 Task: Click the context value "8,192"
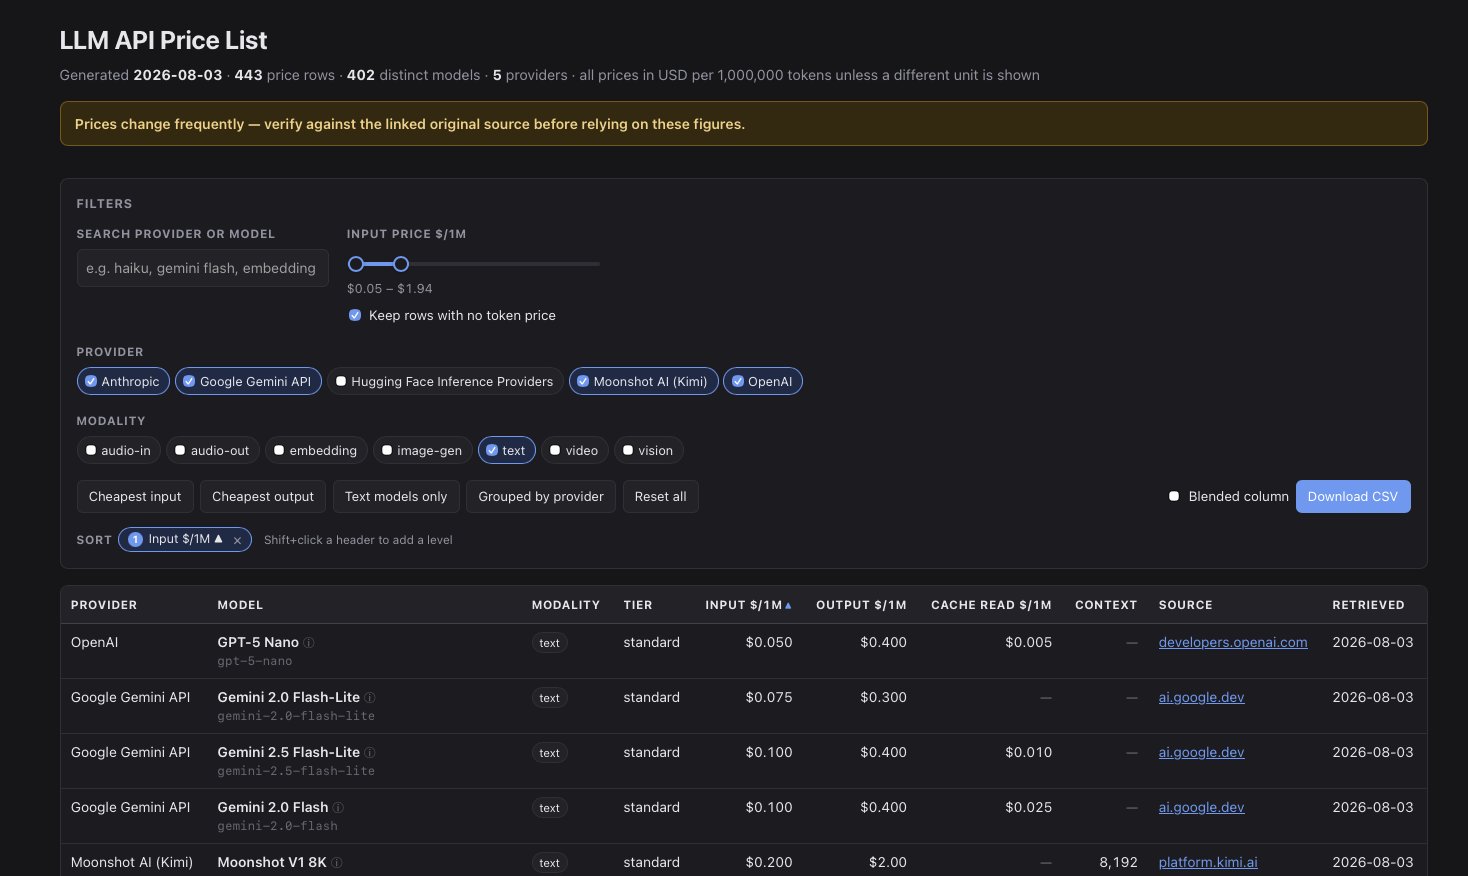pos(1118,863)
